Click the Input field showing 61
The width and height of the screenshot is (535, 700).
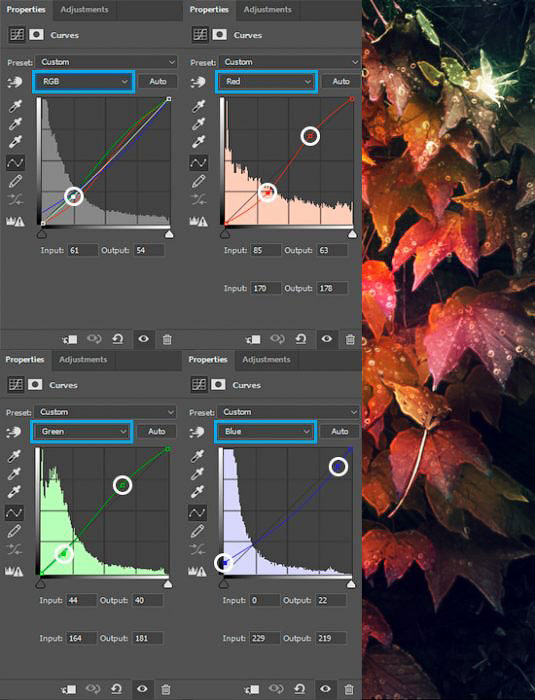point(83,250)
